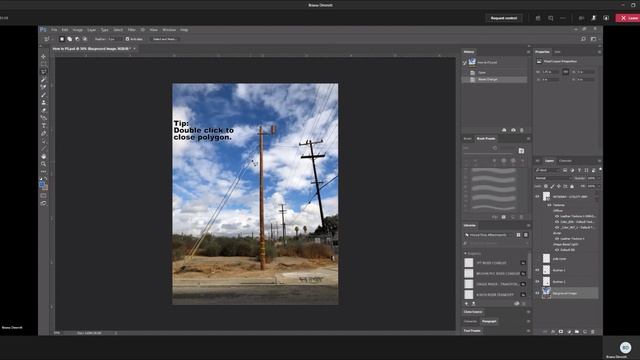This screenshot has width=640, height=360.
Task: Open the Image menu
Action: pyautogui.click(x=78, y=30)
